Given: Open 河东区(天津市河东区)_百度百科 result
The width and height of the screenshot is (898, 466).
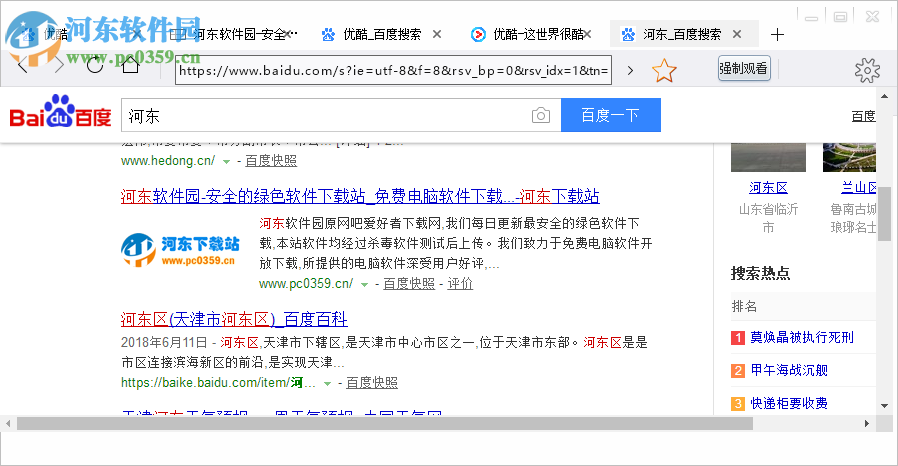Looking at the screenshot, I should click(234, 319).
